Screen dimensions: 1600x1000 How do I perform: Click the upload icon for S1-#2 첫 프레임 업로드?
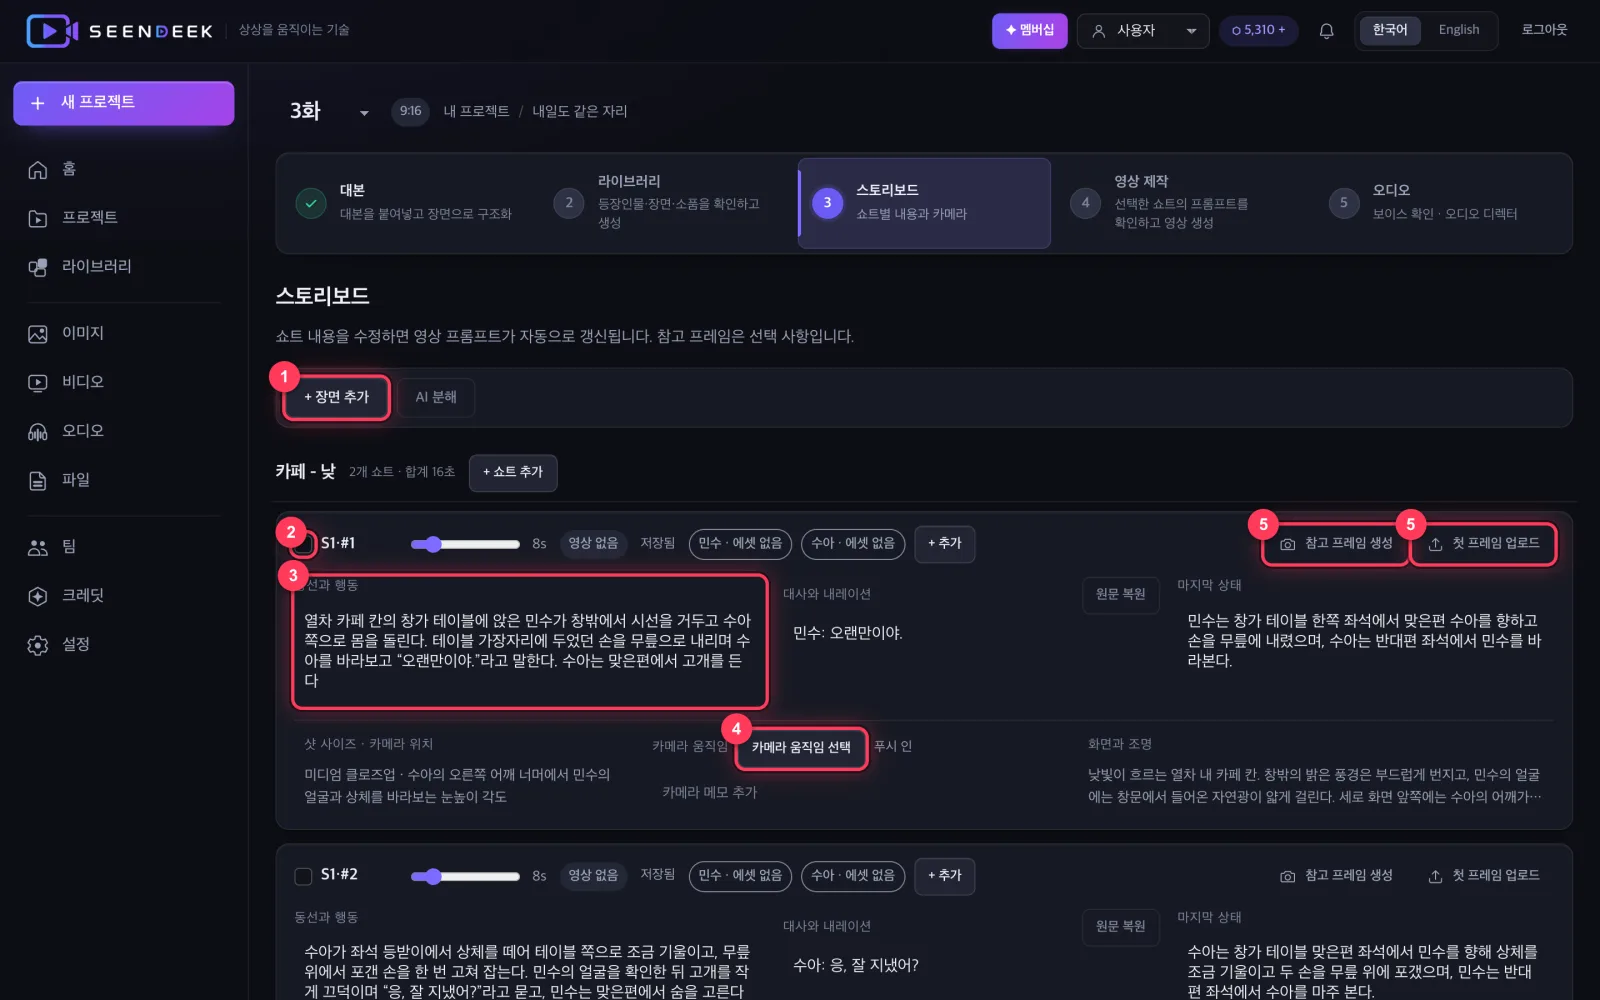(x=1435, y=876)
